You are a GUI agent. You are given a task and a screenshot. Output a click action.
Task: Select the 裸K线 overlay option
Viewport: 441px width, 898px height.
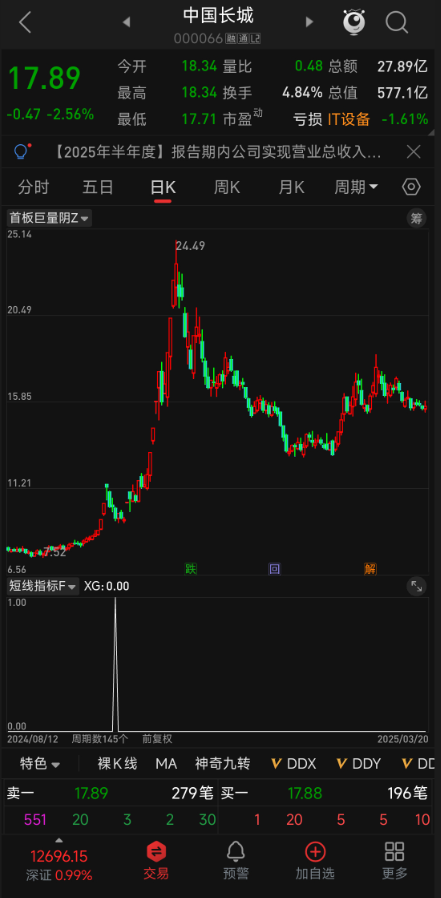point(117,763)
